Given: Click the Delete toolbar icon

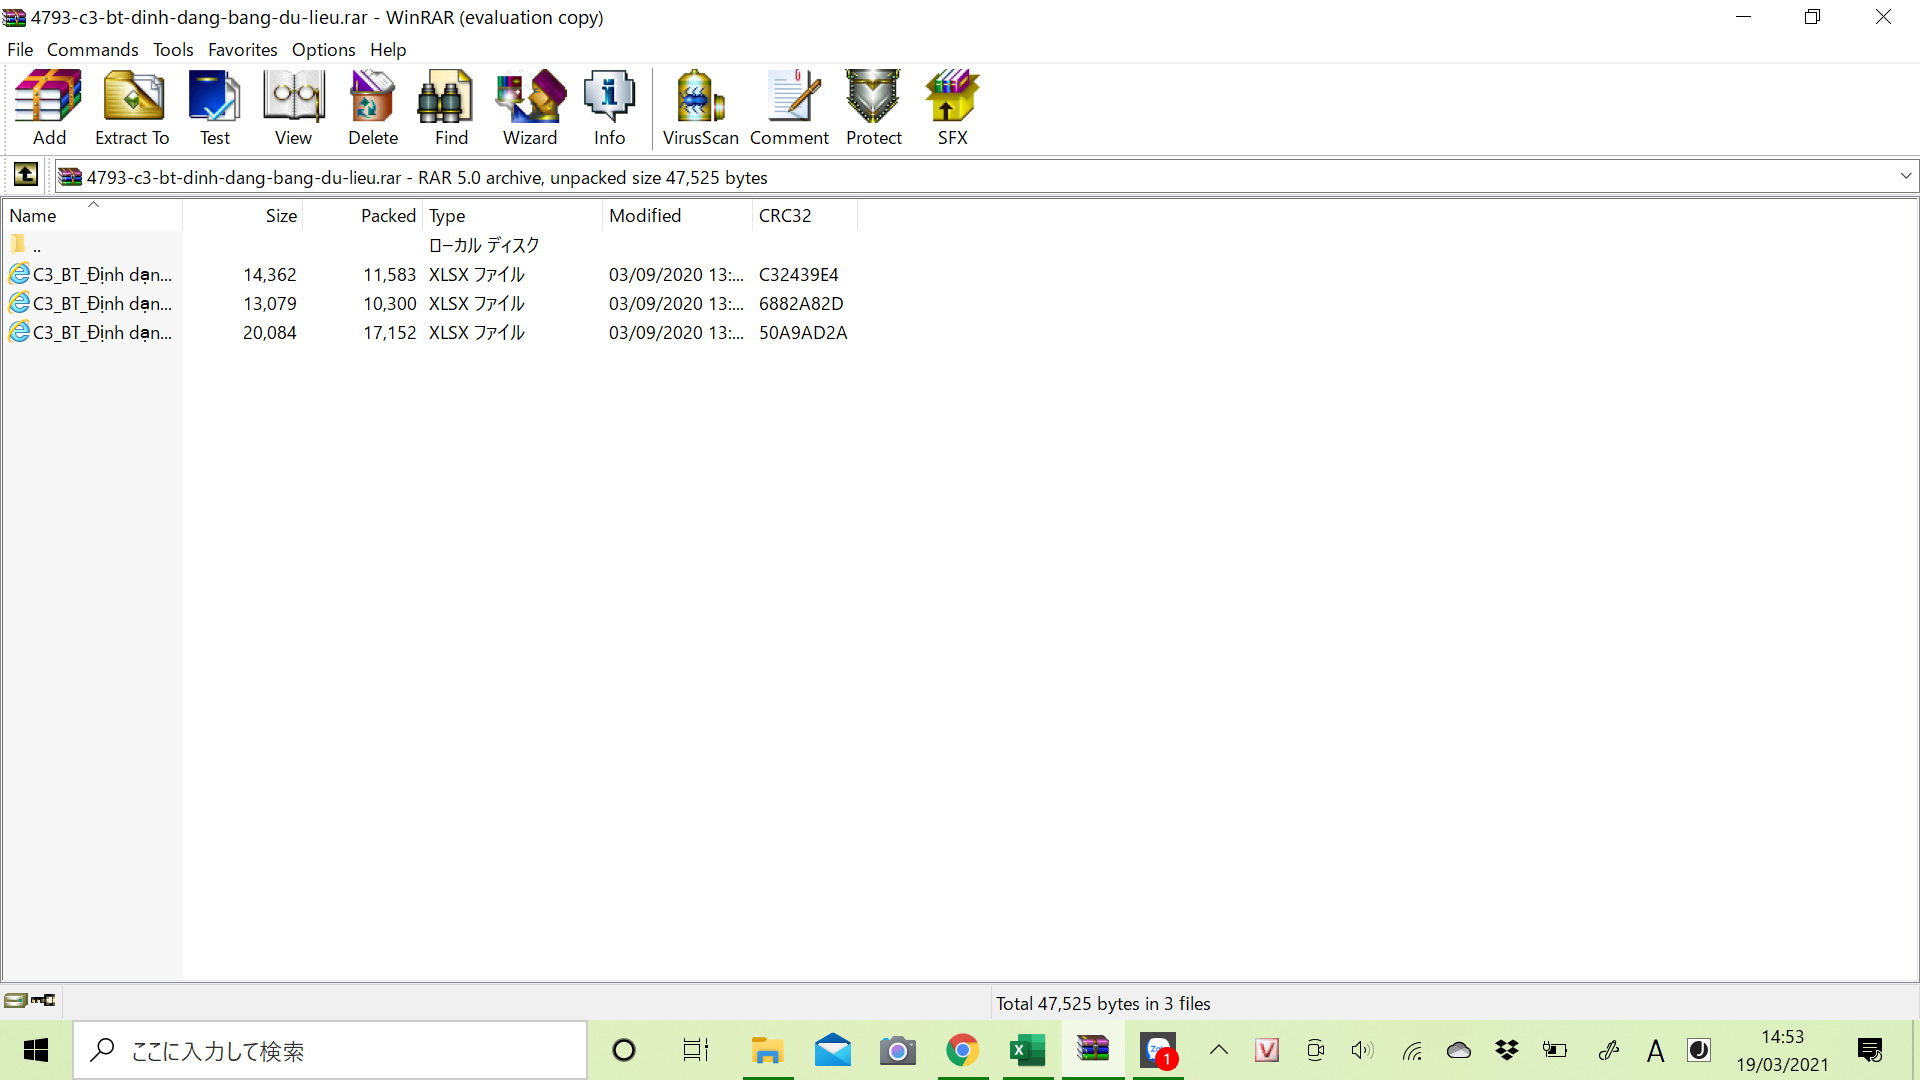Looking at the screenshot, I should (373, 108).
